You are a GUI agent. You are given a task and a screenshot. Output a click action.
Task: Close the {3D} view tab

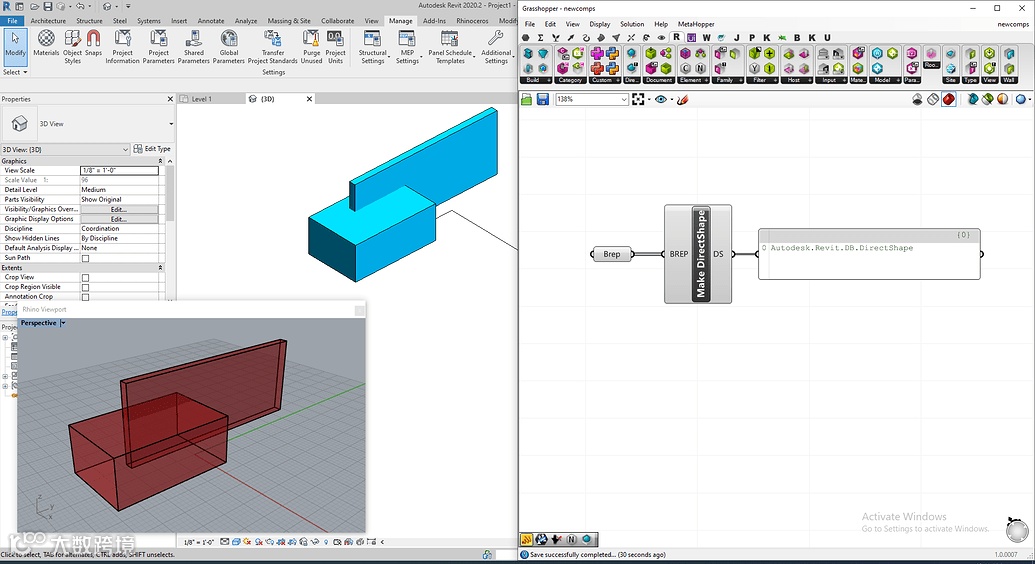309,99
